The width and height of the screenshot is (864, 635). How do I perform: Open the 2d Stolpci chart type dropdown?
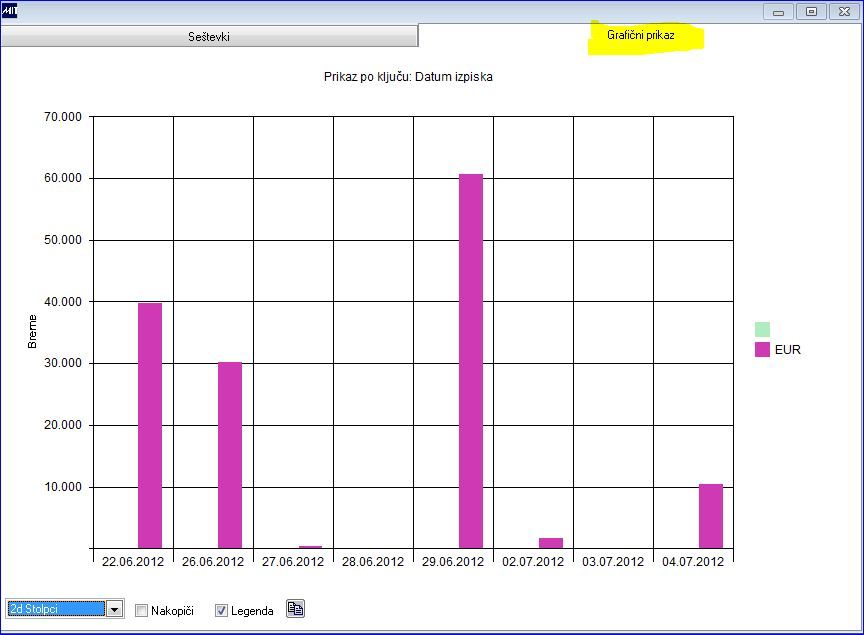click(x=115, y=609)
